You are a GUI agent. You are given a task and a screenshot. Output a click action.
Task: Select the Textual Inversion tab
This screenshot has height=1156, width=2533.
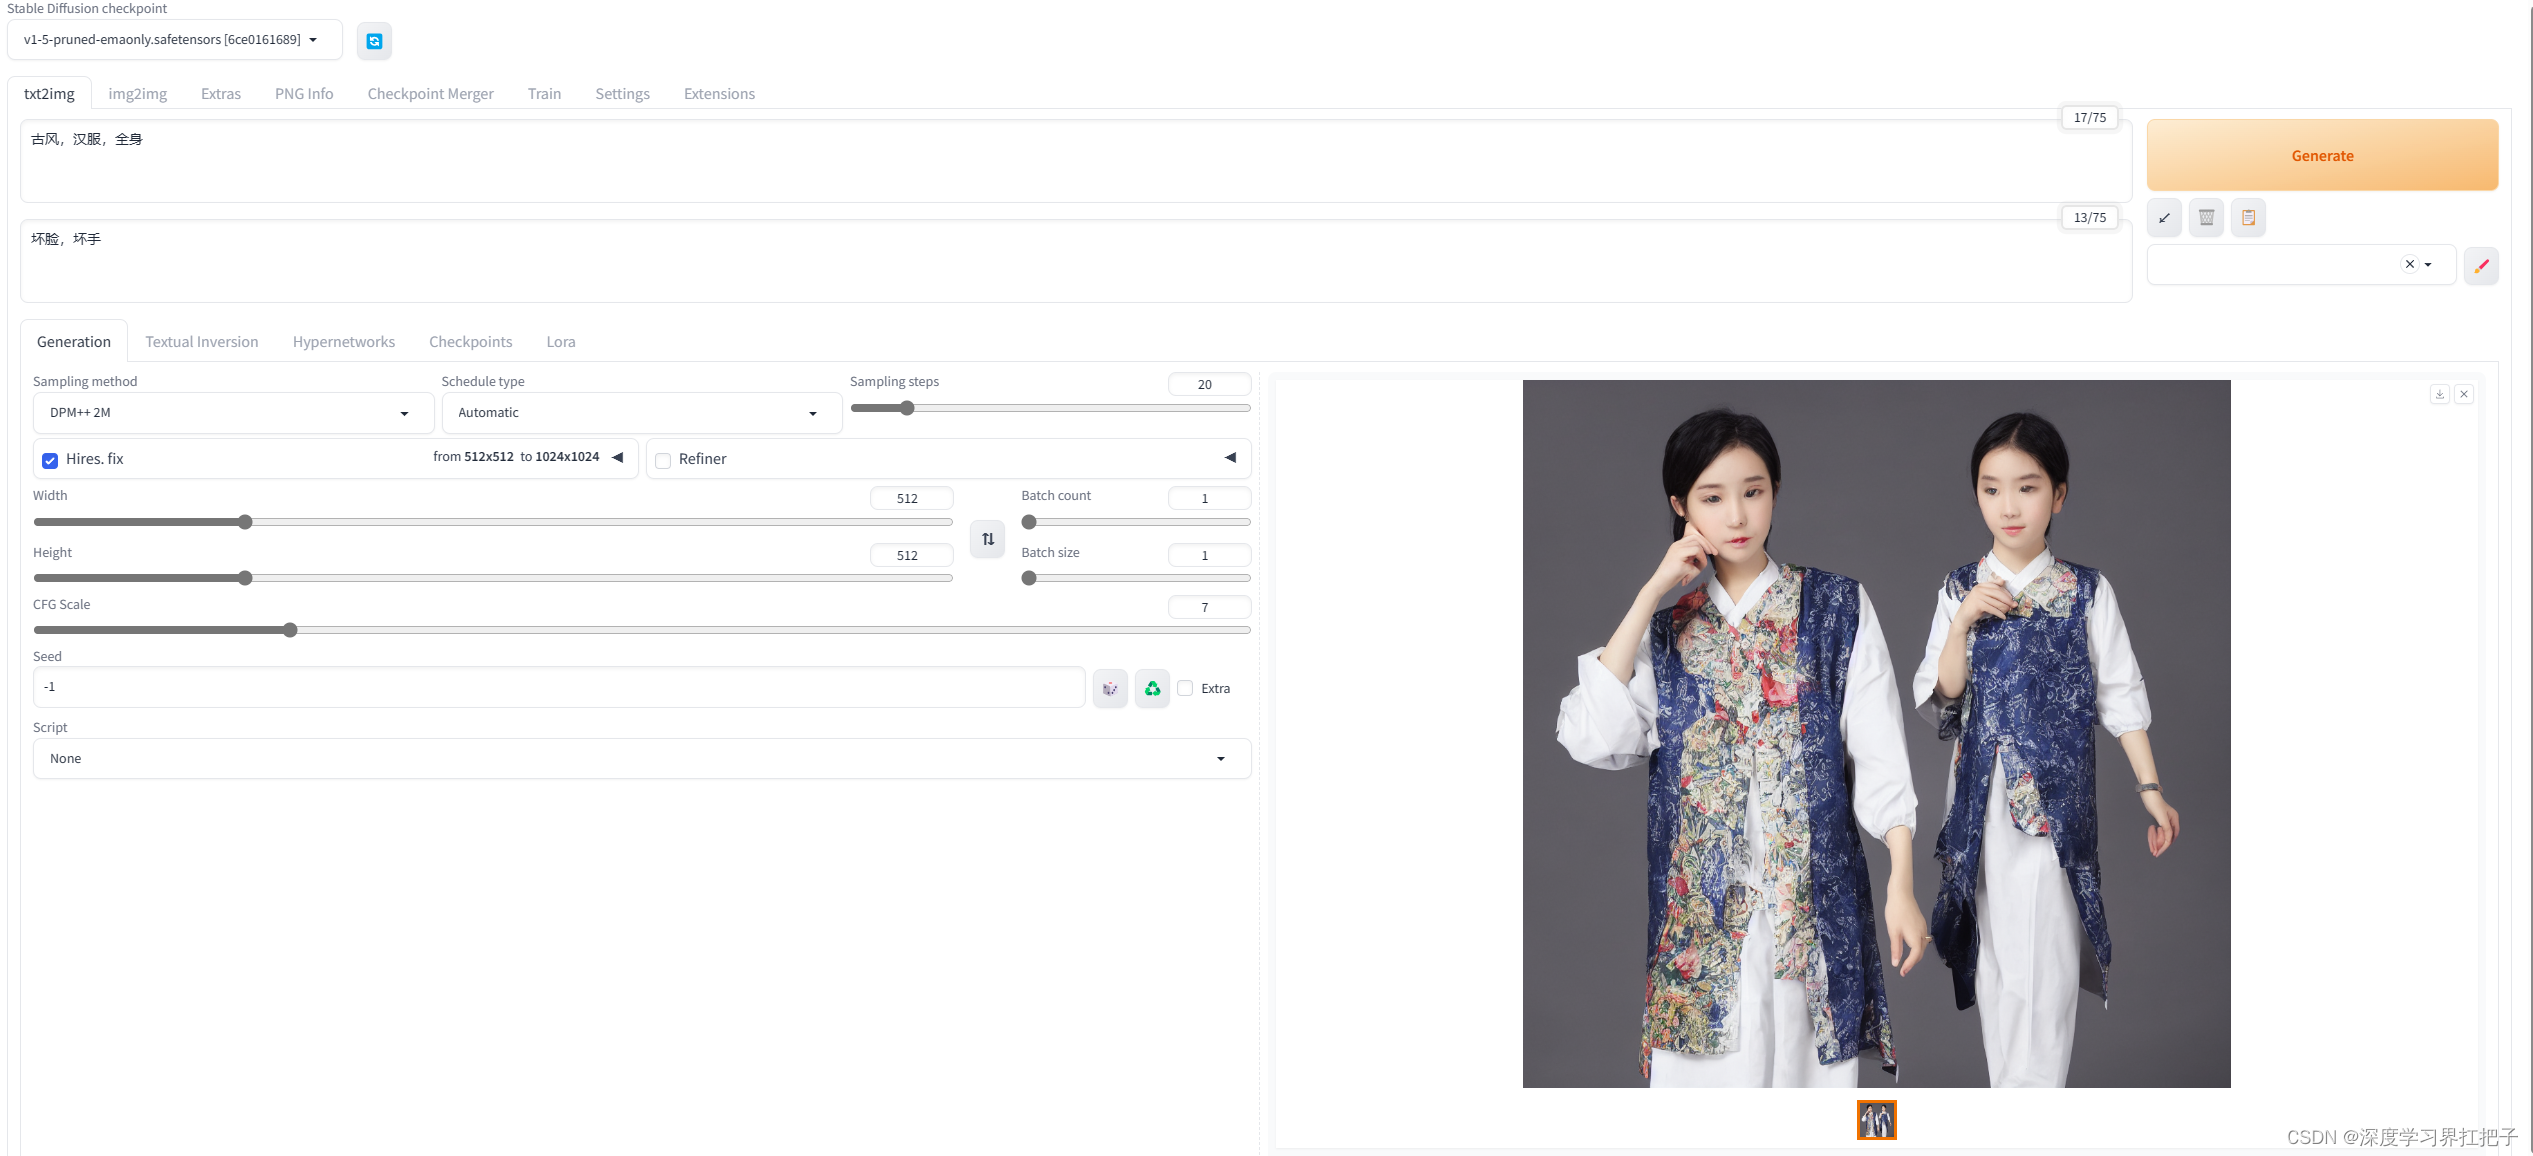tap(202, 339)
